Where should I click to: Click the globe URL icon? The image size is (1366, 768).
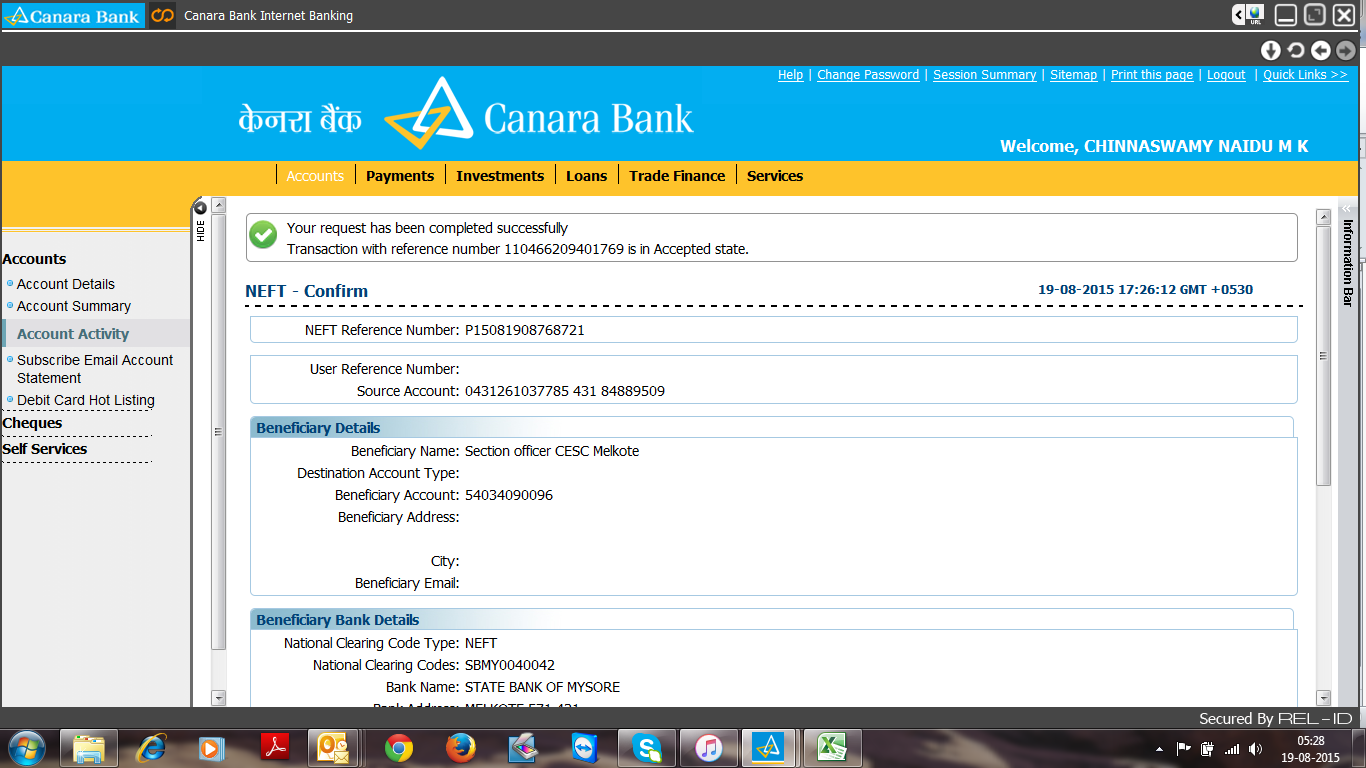1255,15
